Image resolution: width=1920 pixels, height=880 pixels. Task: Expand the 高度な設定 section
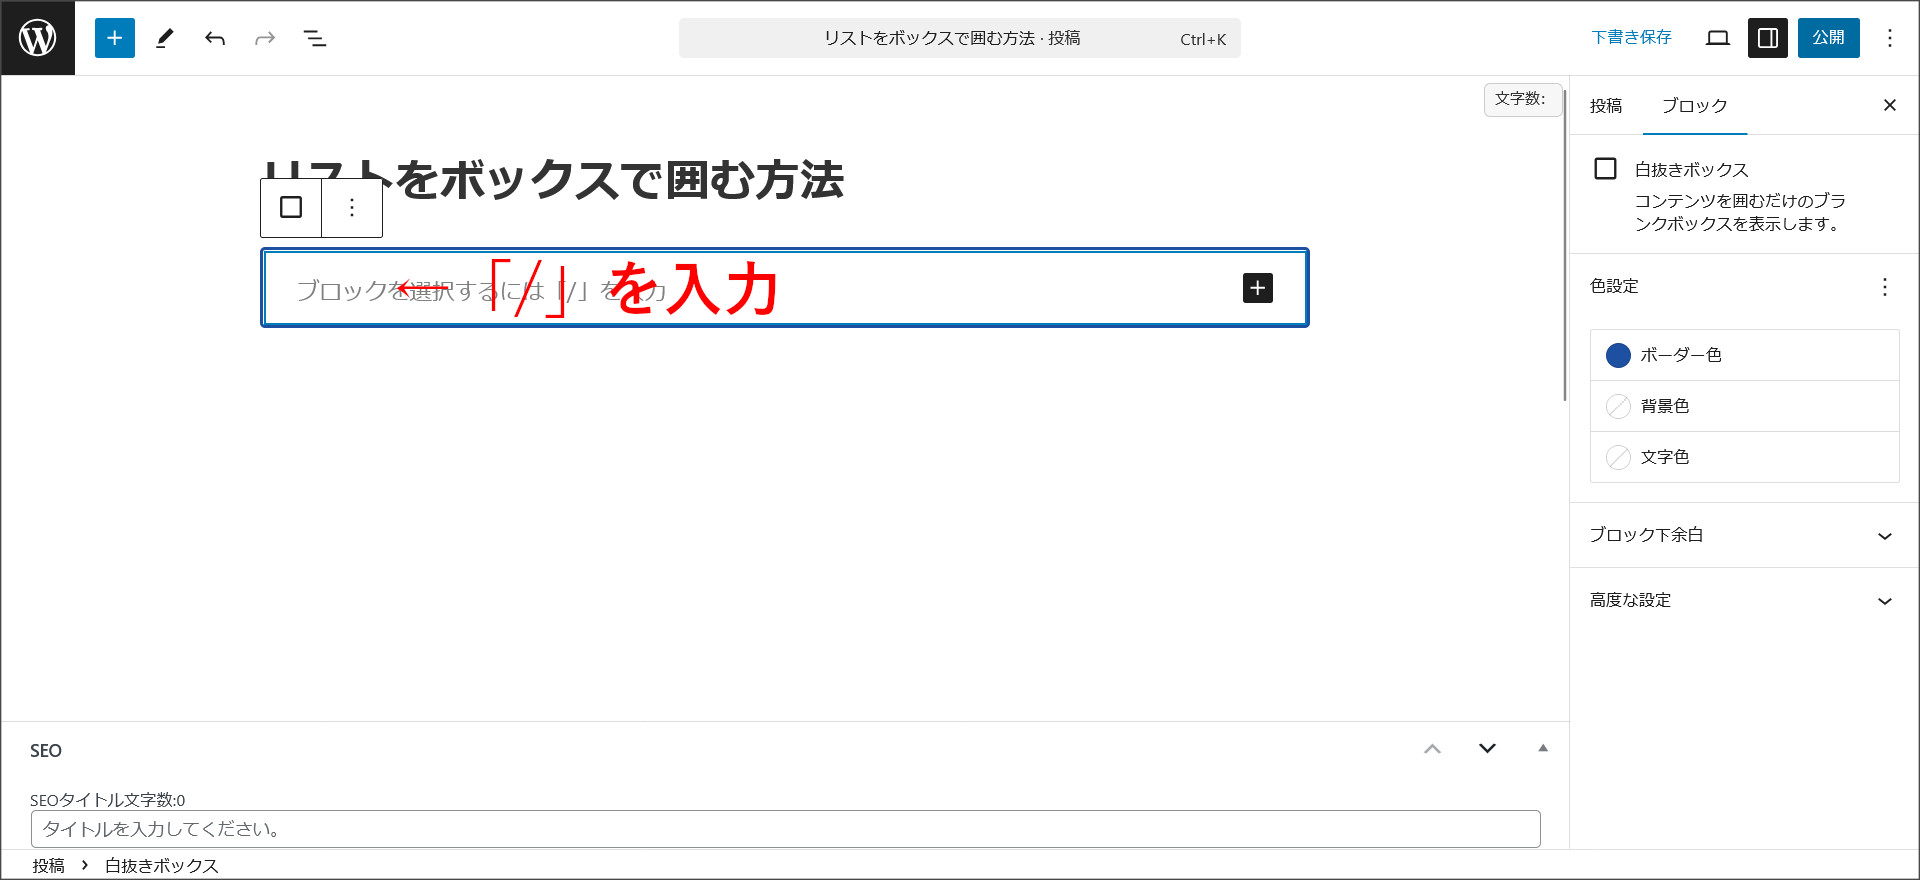point(1744,600)
